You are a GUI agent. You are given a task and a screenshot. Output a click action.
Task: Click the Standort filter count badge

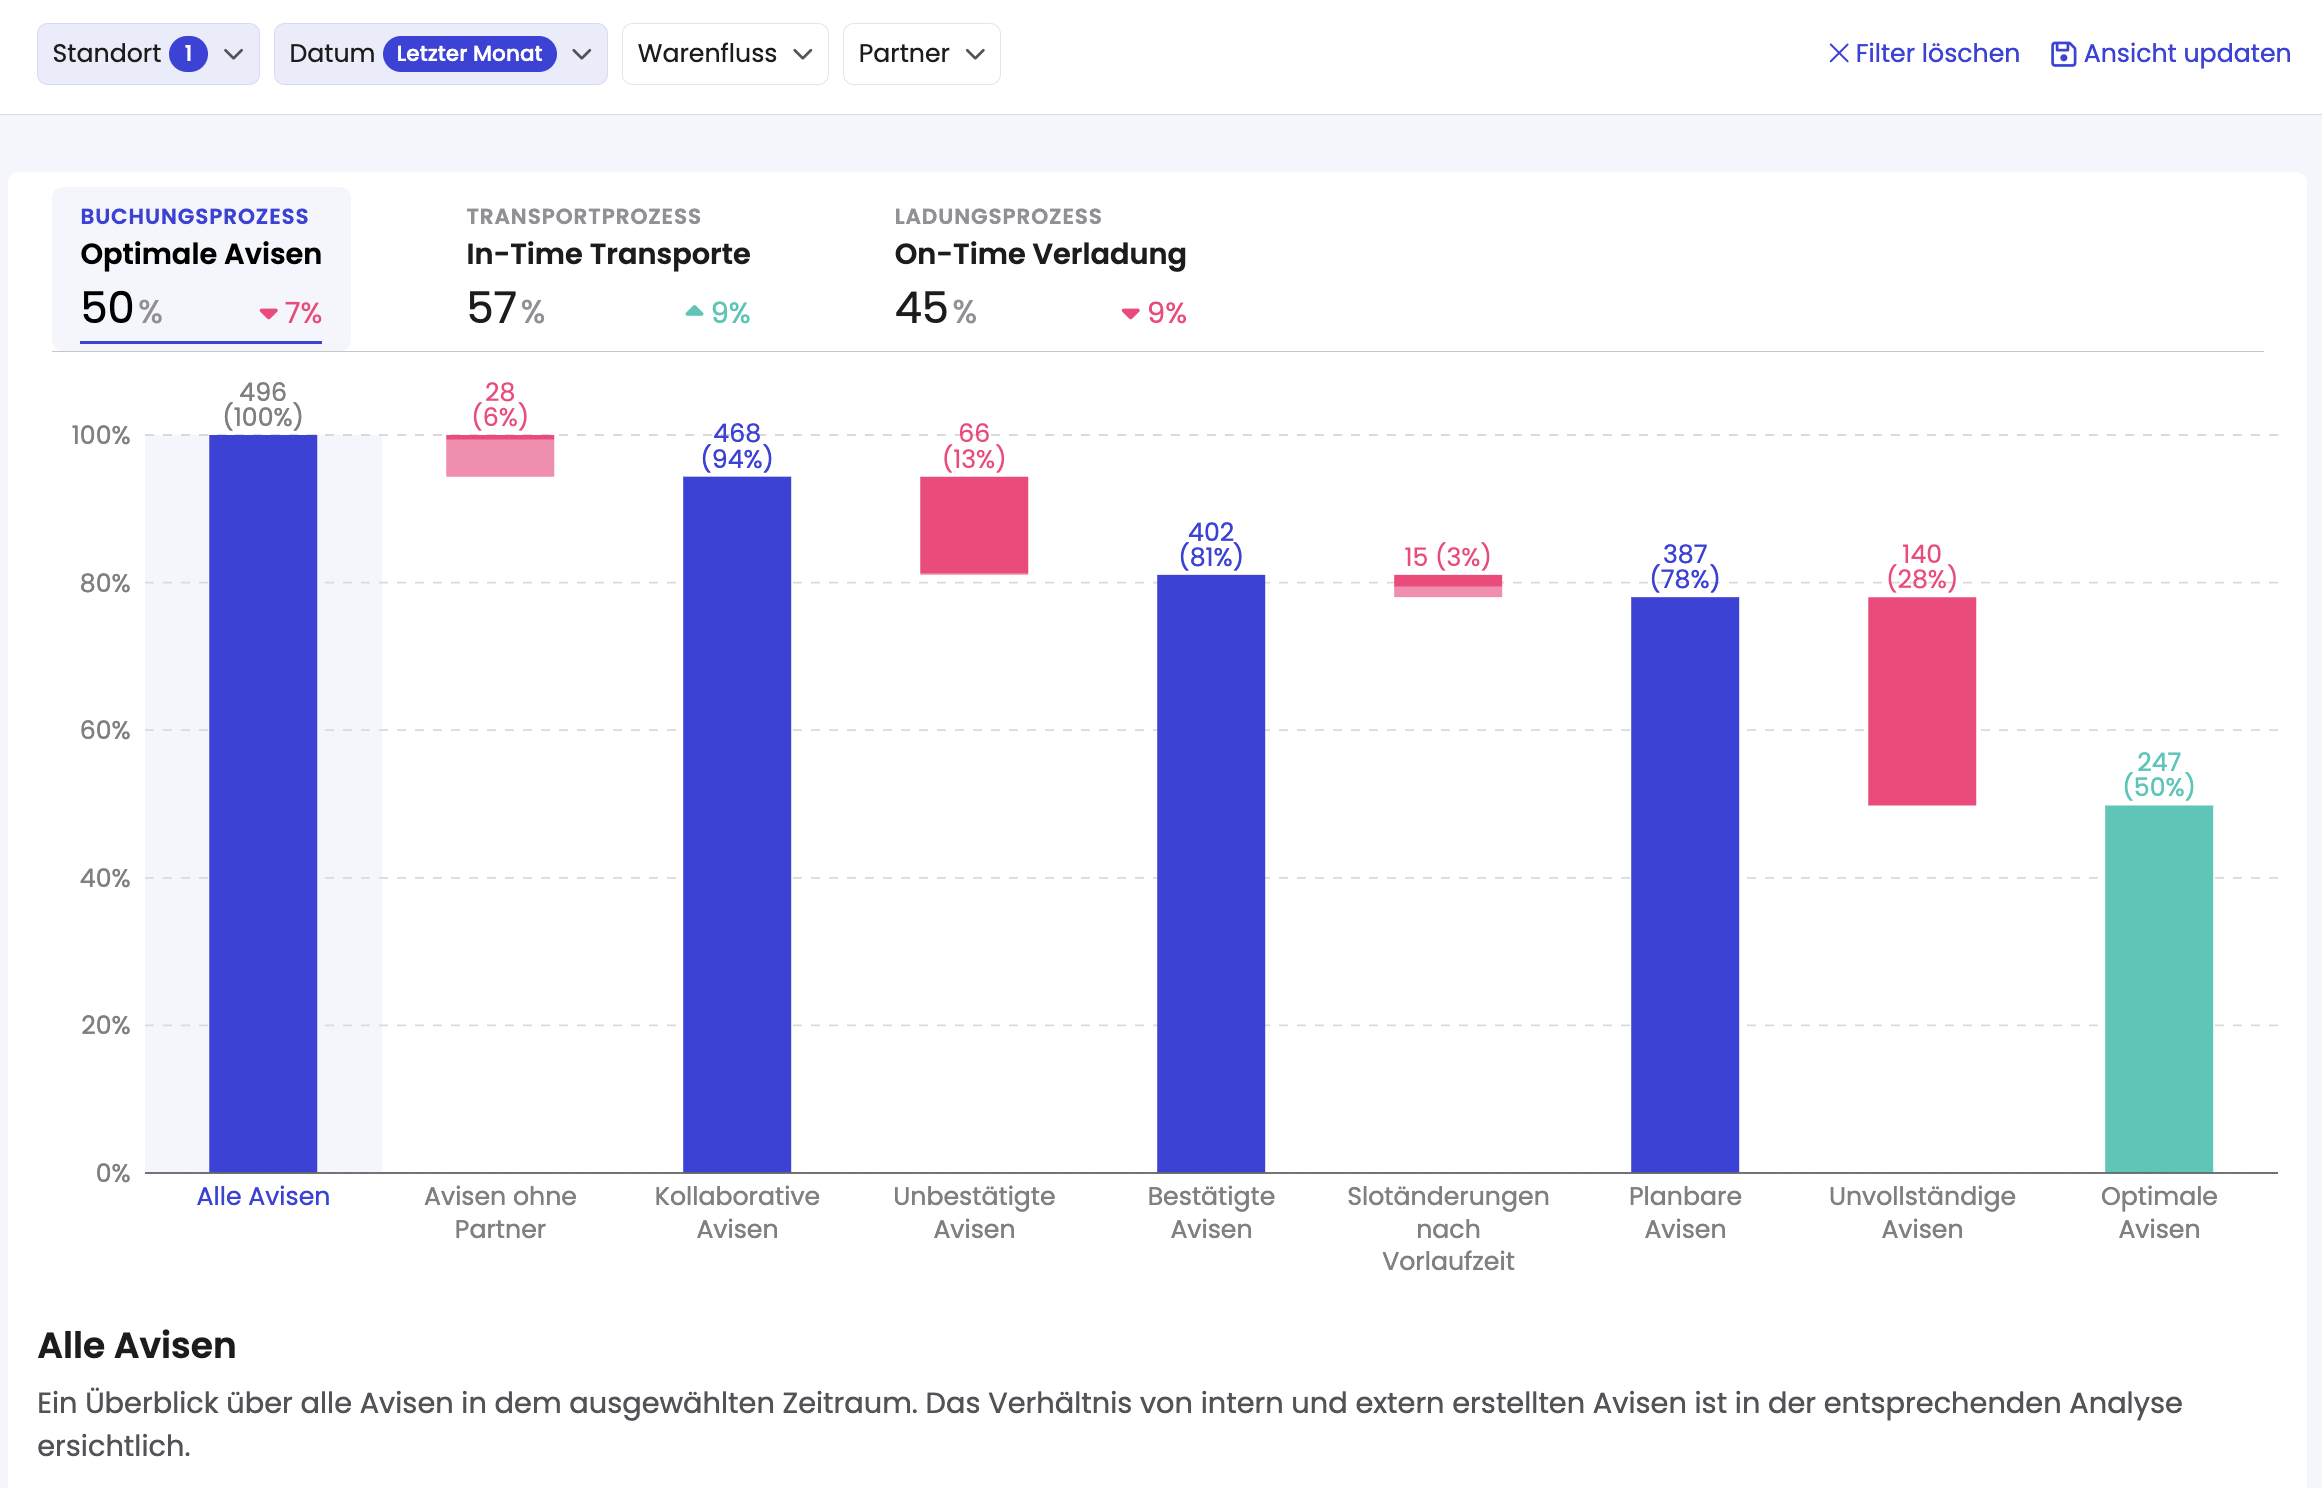pyautogui.click(x=188, y=53)
